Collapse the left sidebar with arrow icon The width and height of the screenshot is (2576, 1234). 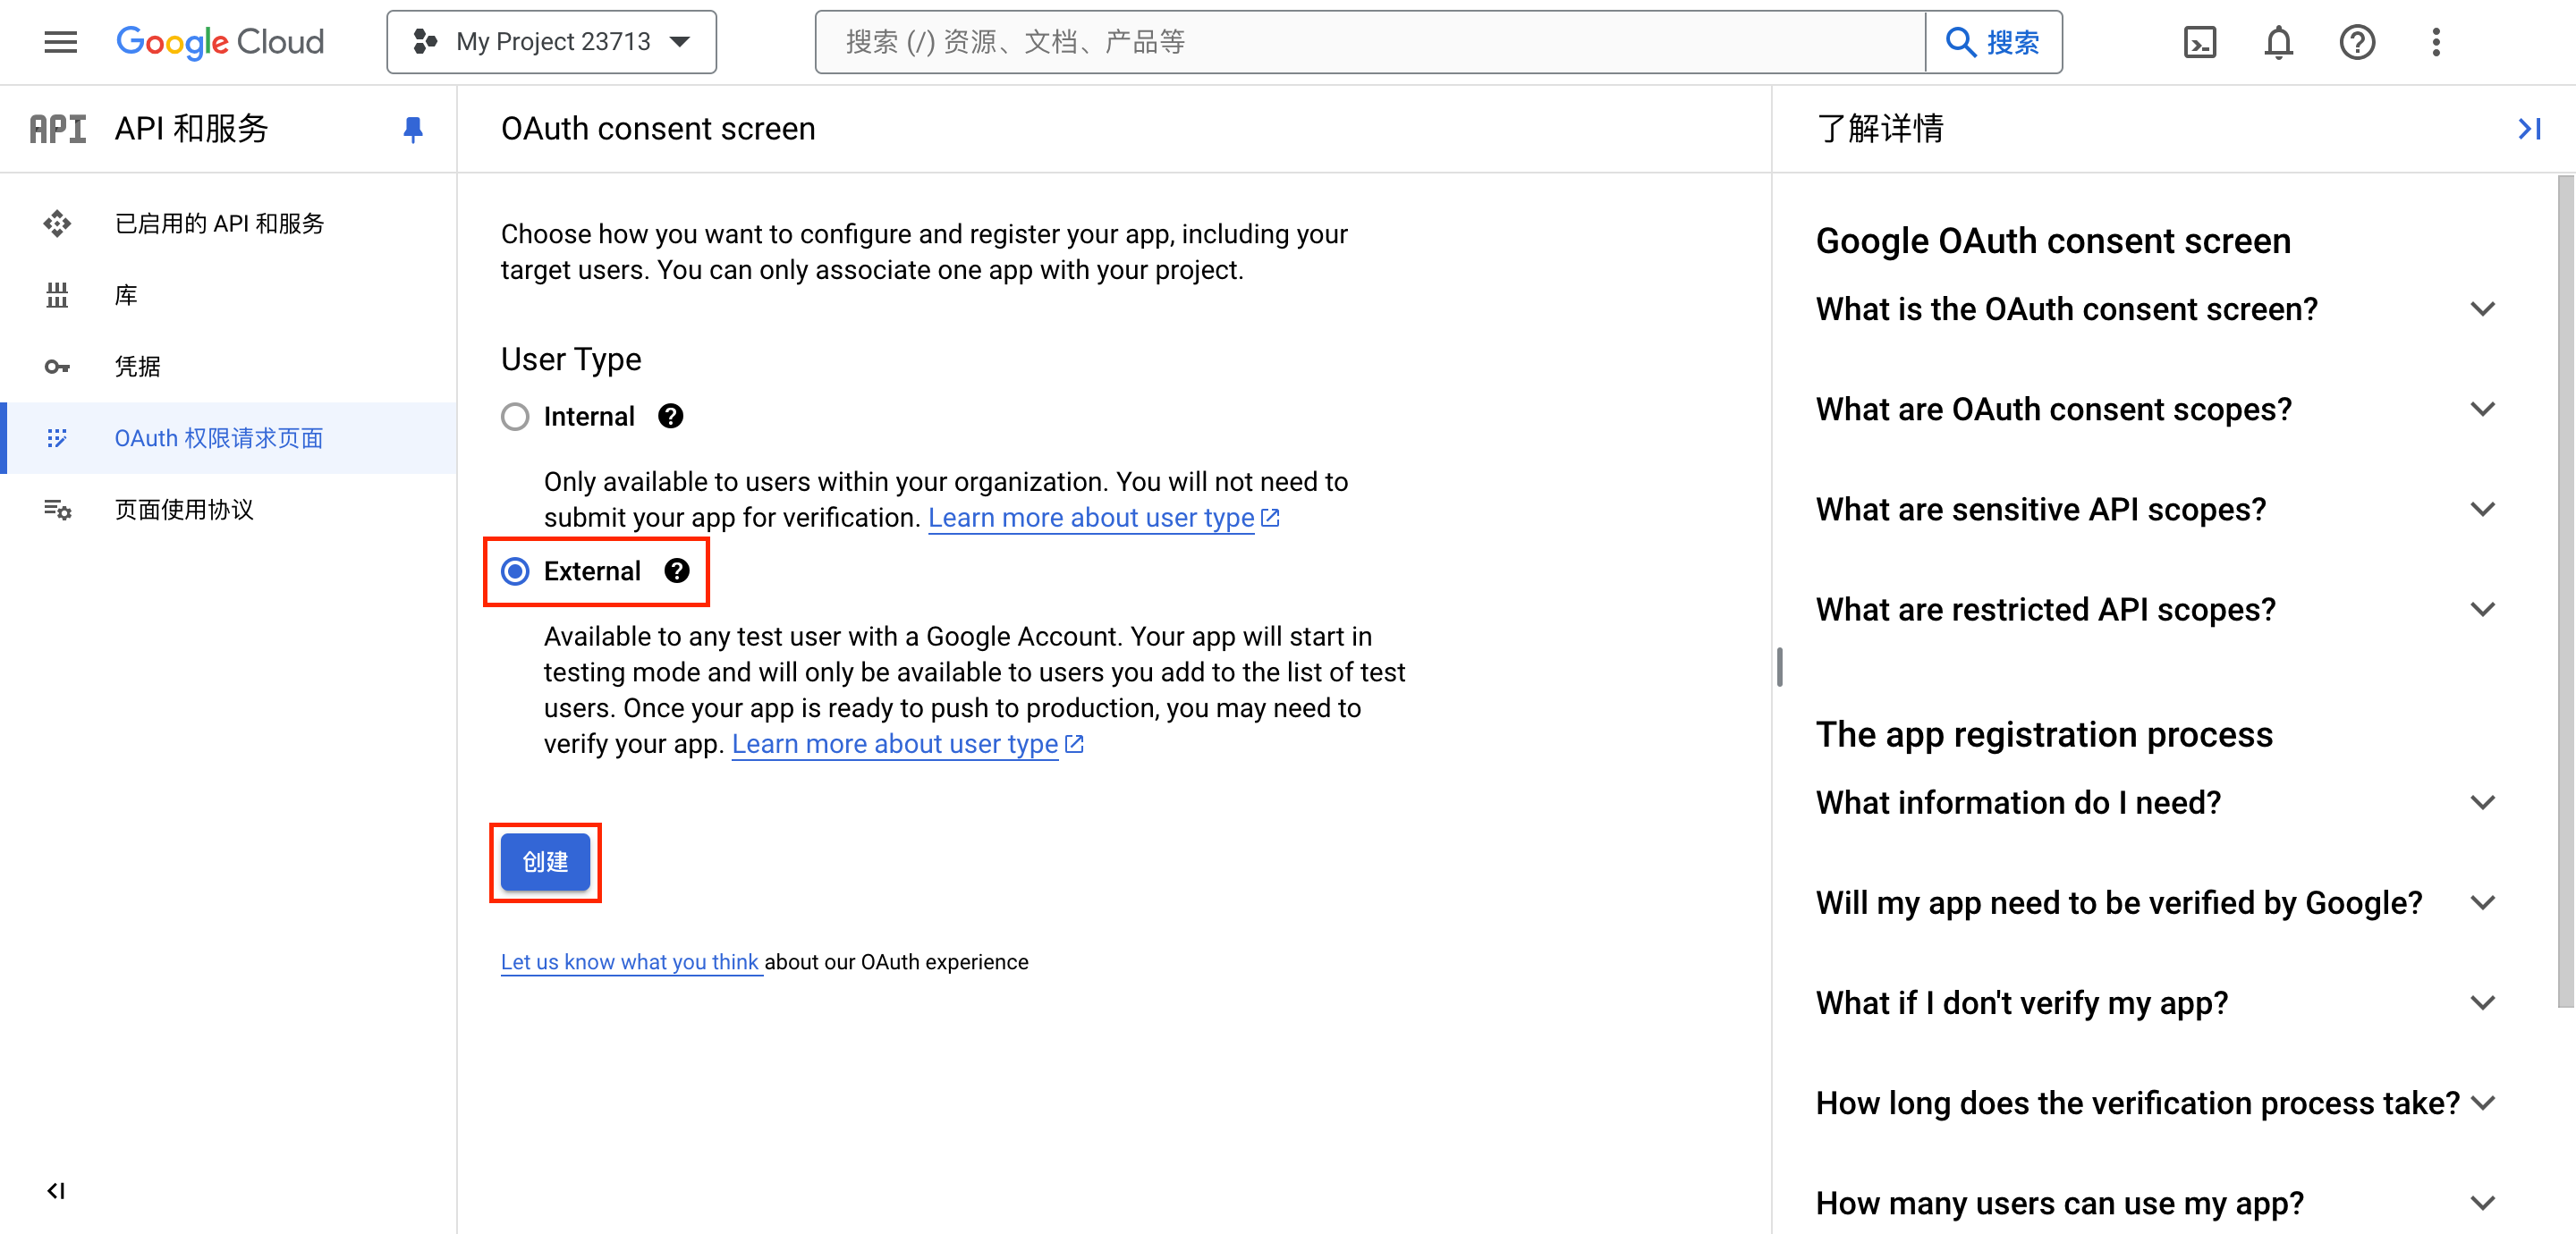click(x=56, y=1190)
